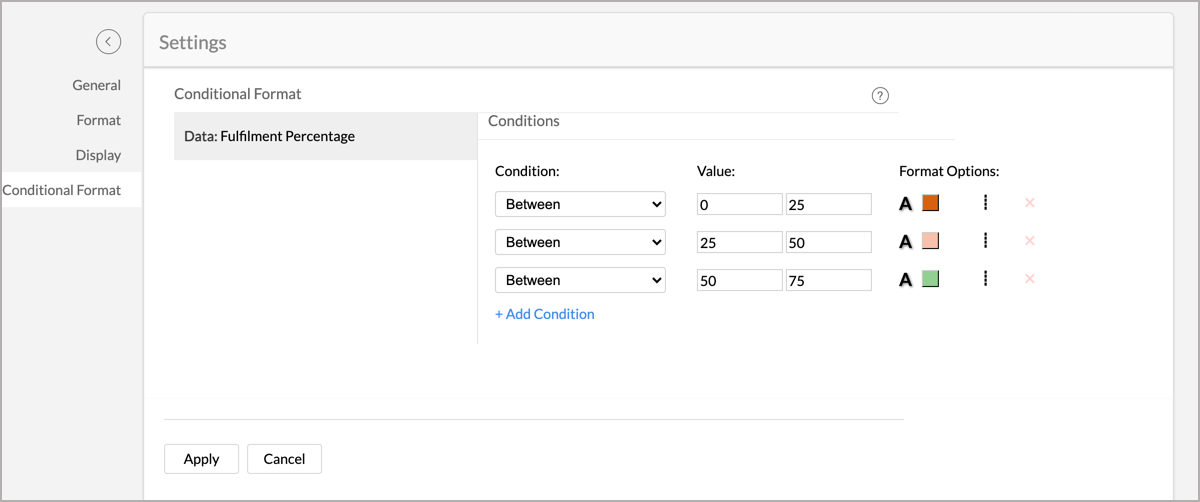Open more options dots for 25–50 condition
1200x502 pixels.
(x=985, y=241)
